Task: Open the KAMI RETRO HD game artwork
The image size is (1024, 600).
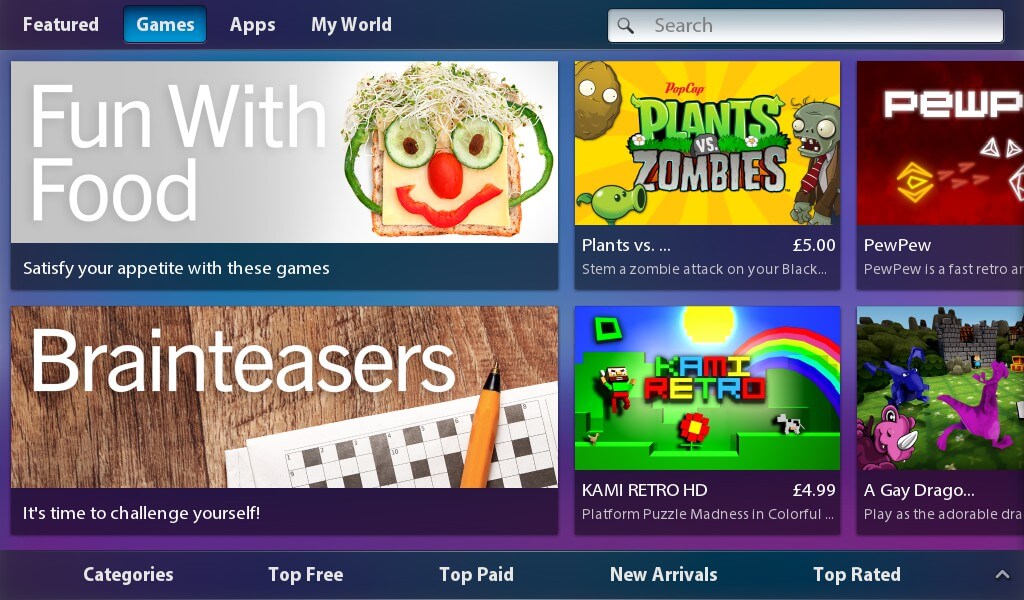Action: 707,388
